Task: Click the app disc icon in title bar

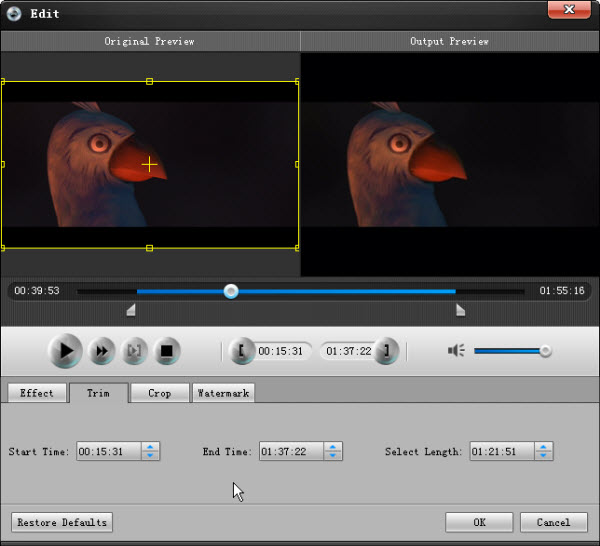Action: [14, 13]
